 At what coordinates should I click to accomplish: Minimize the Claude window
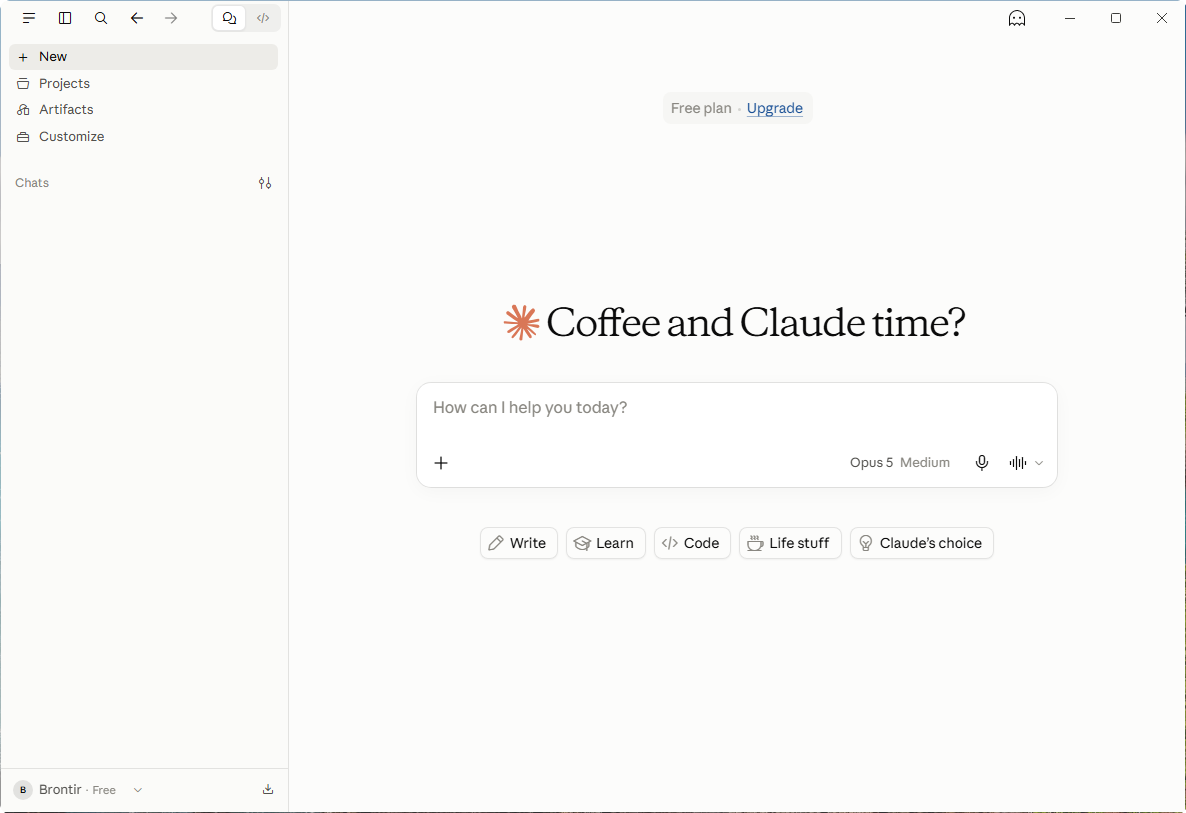tap(1070, 18)
